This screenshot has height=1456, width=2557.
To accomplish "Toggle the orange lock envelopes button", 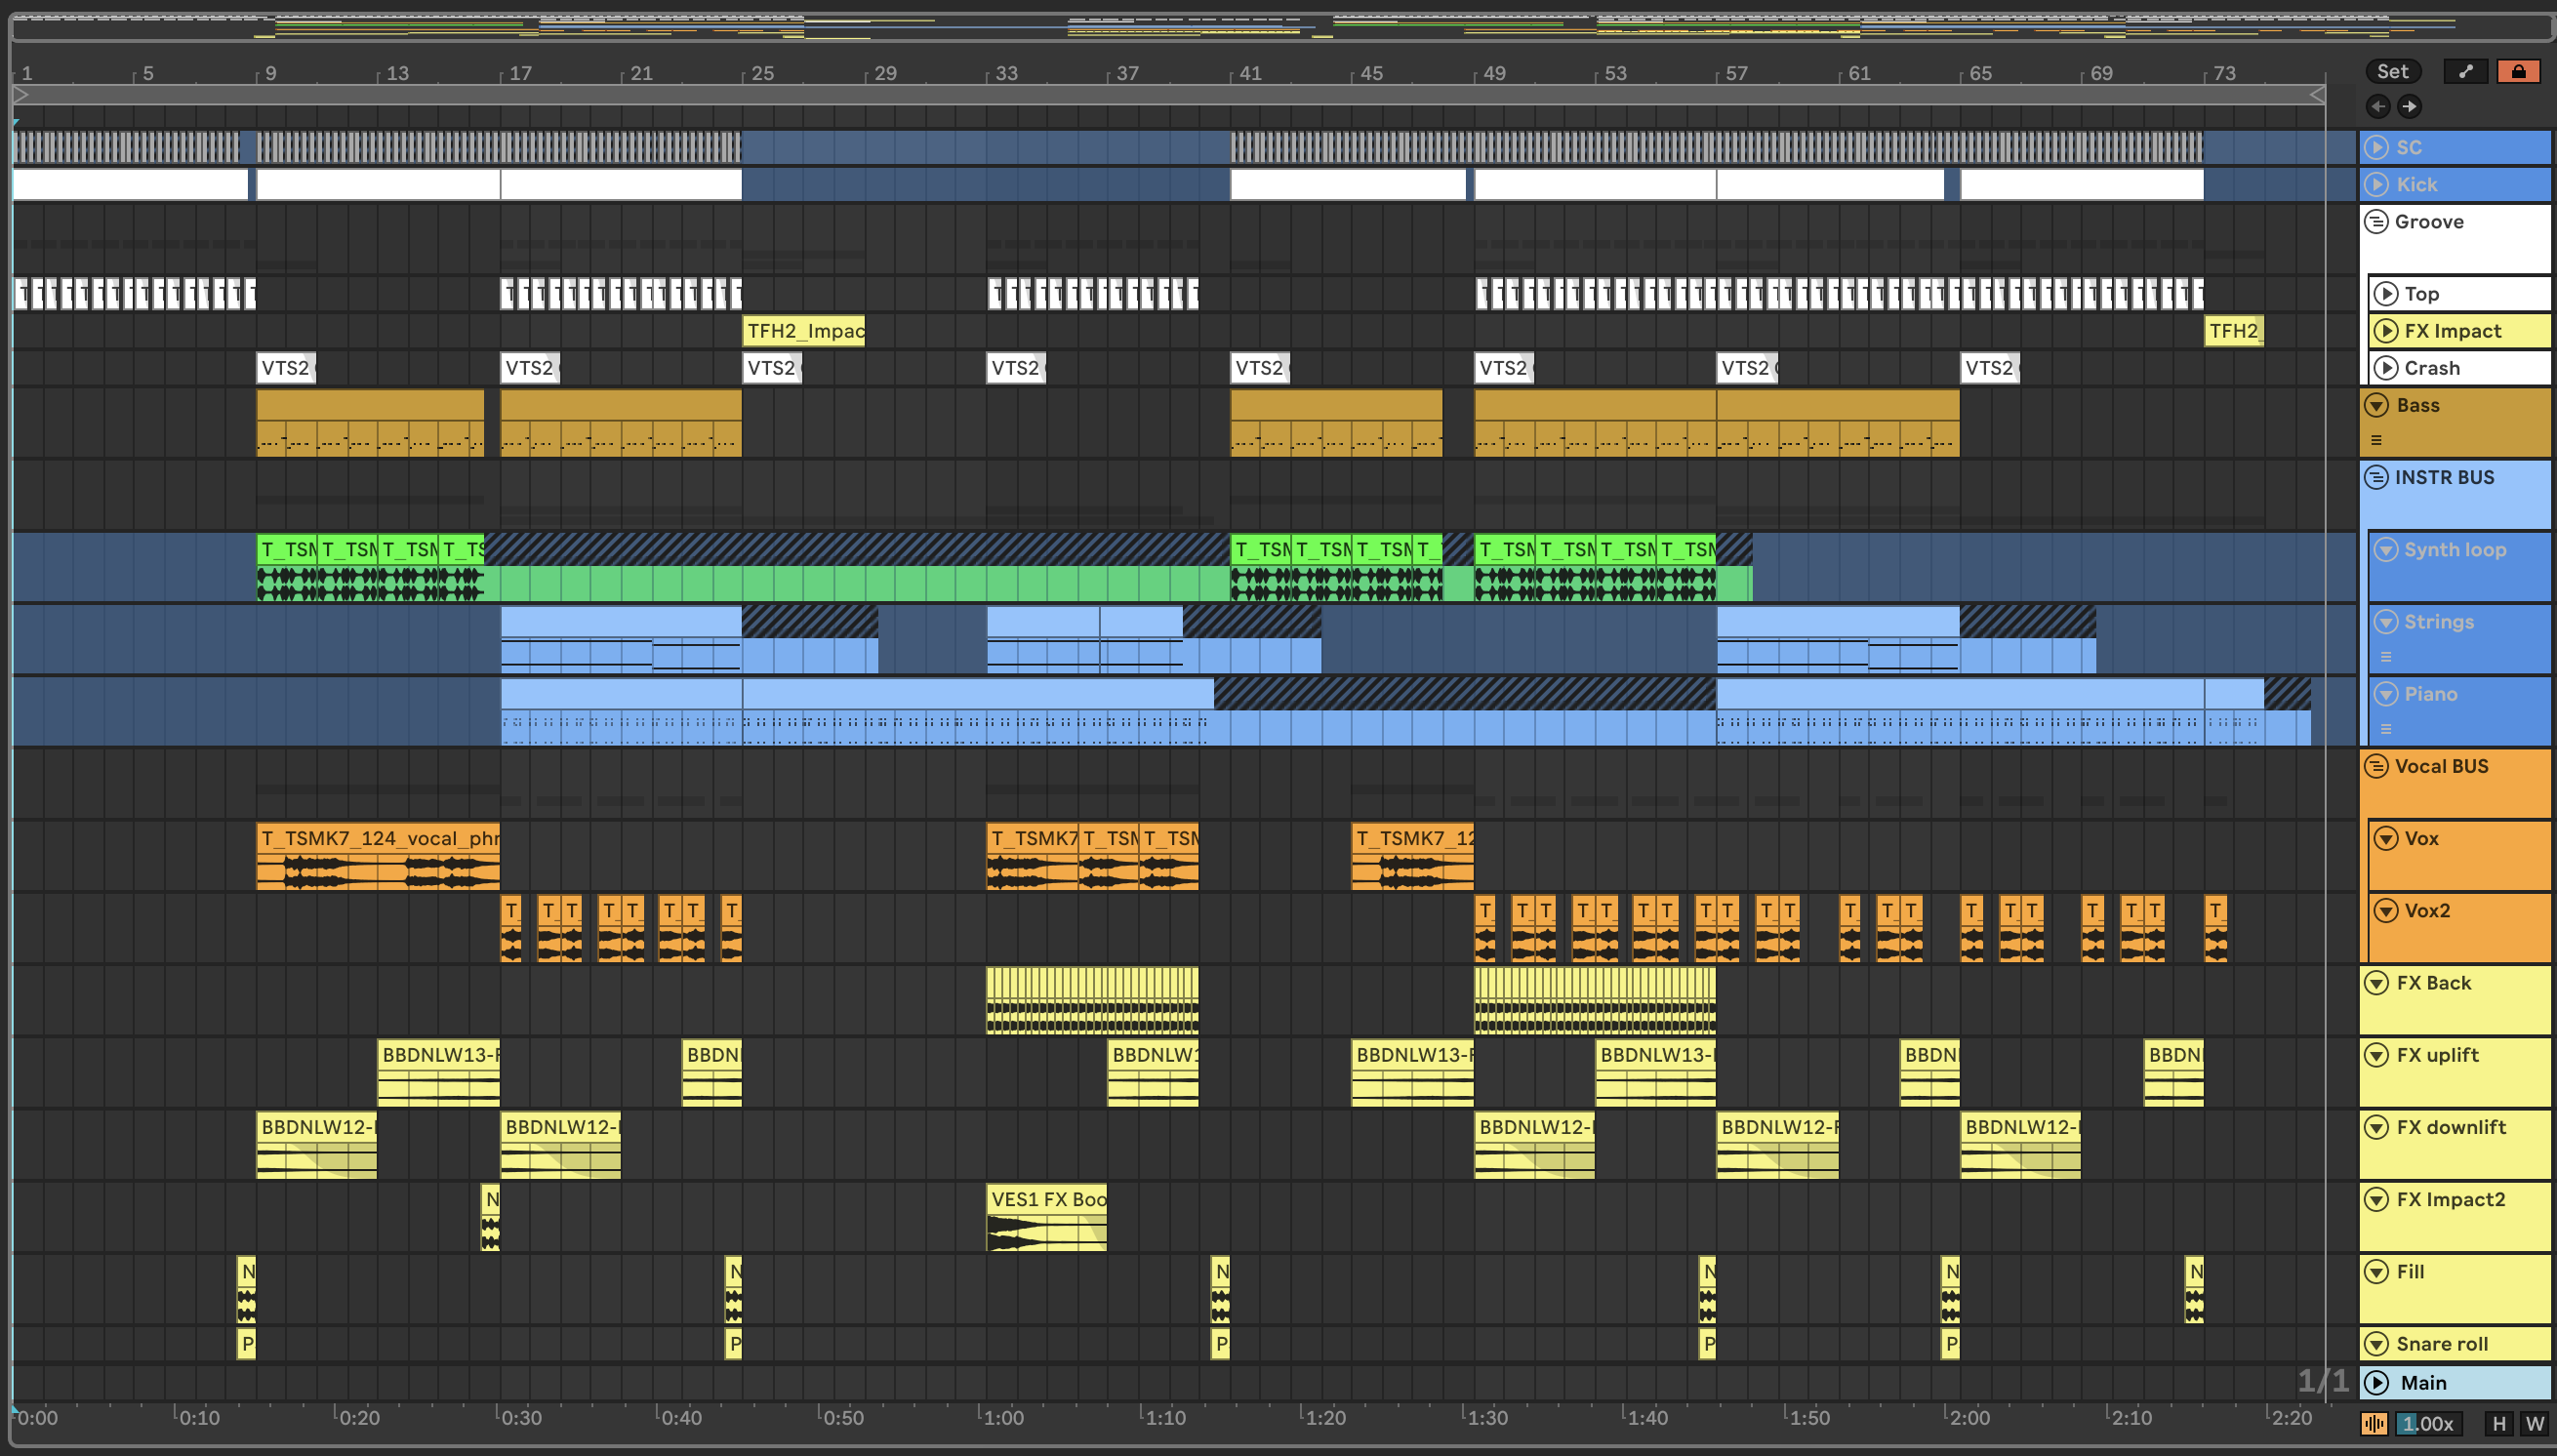I will tap(2517, 71).
